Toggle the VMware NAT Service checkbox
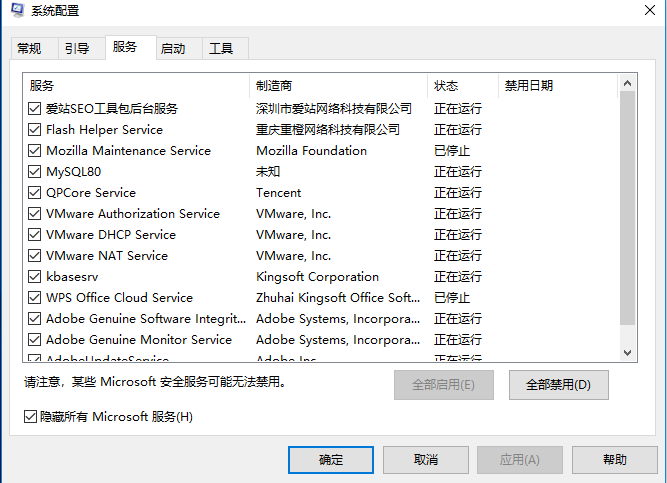The width and height of the screenshot is (667, 483). [35, 256]
